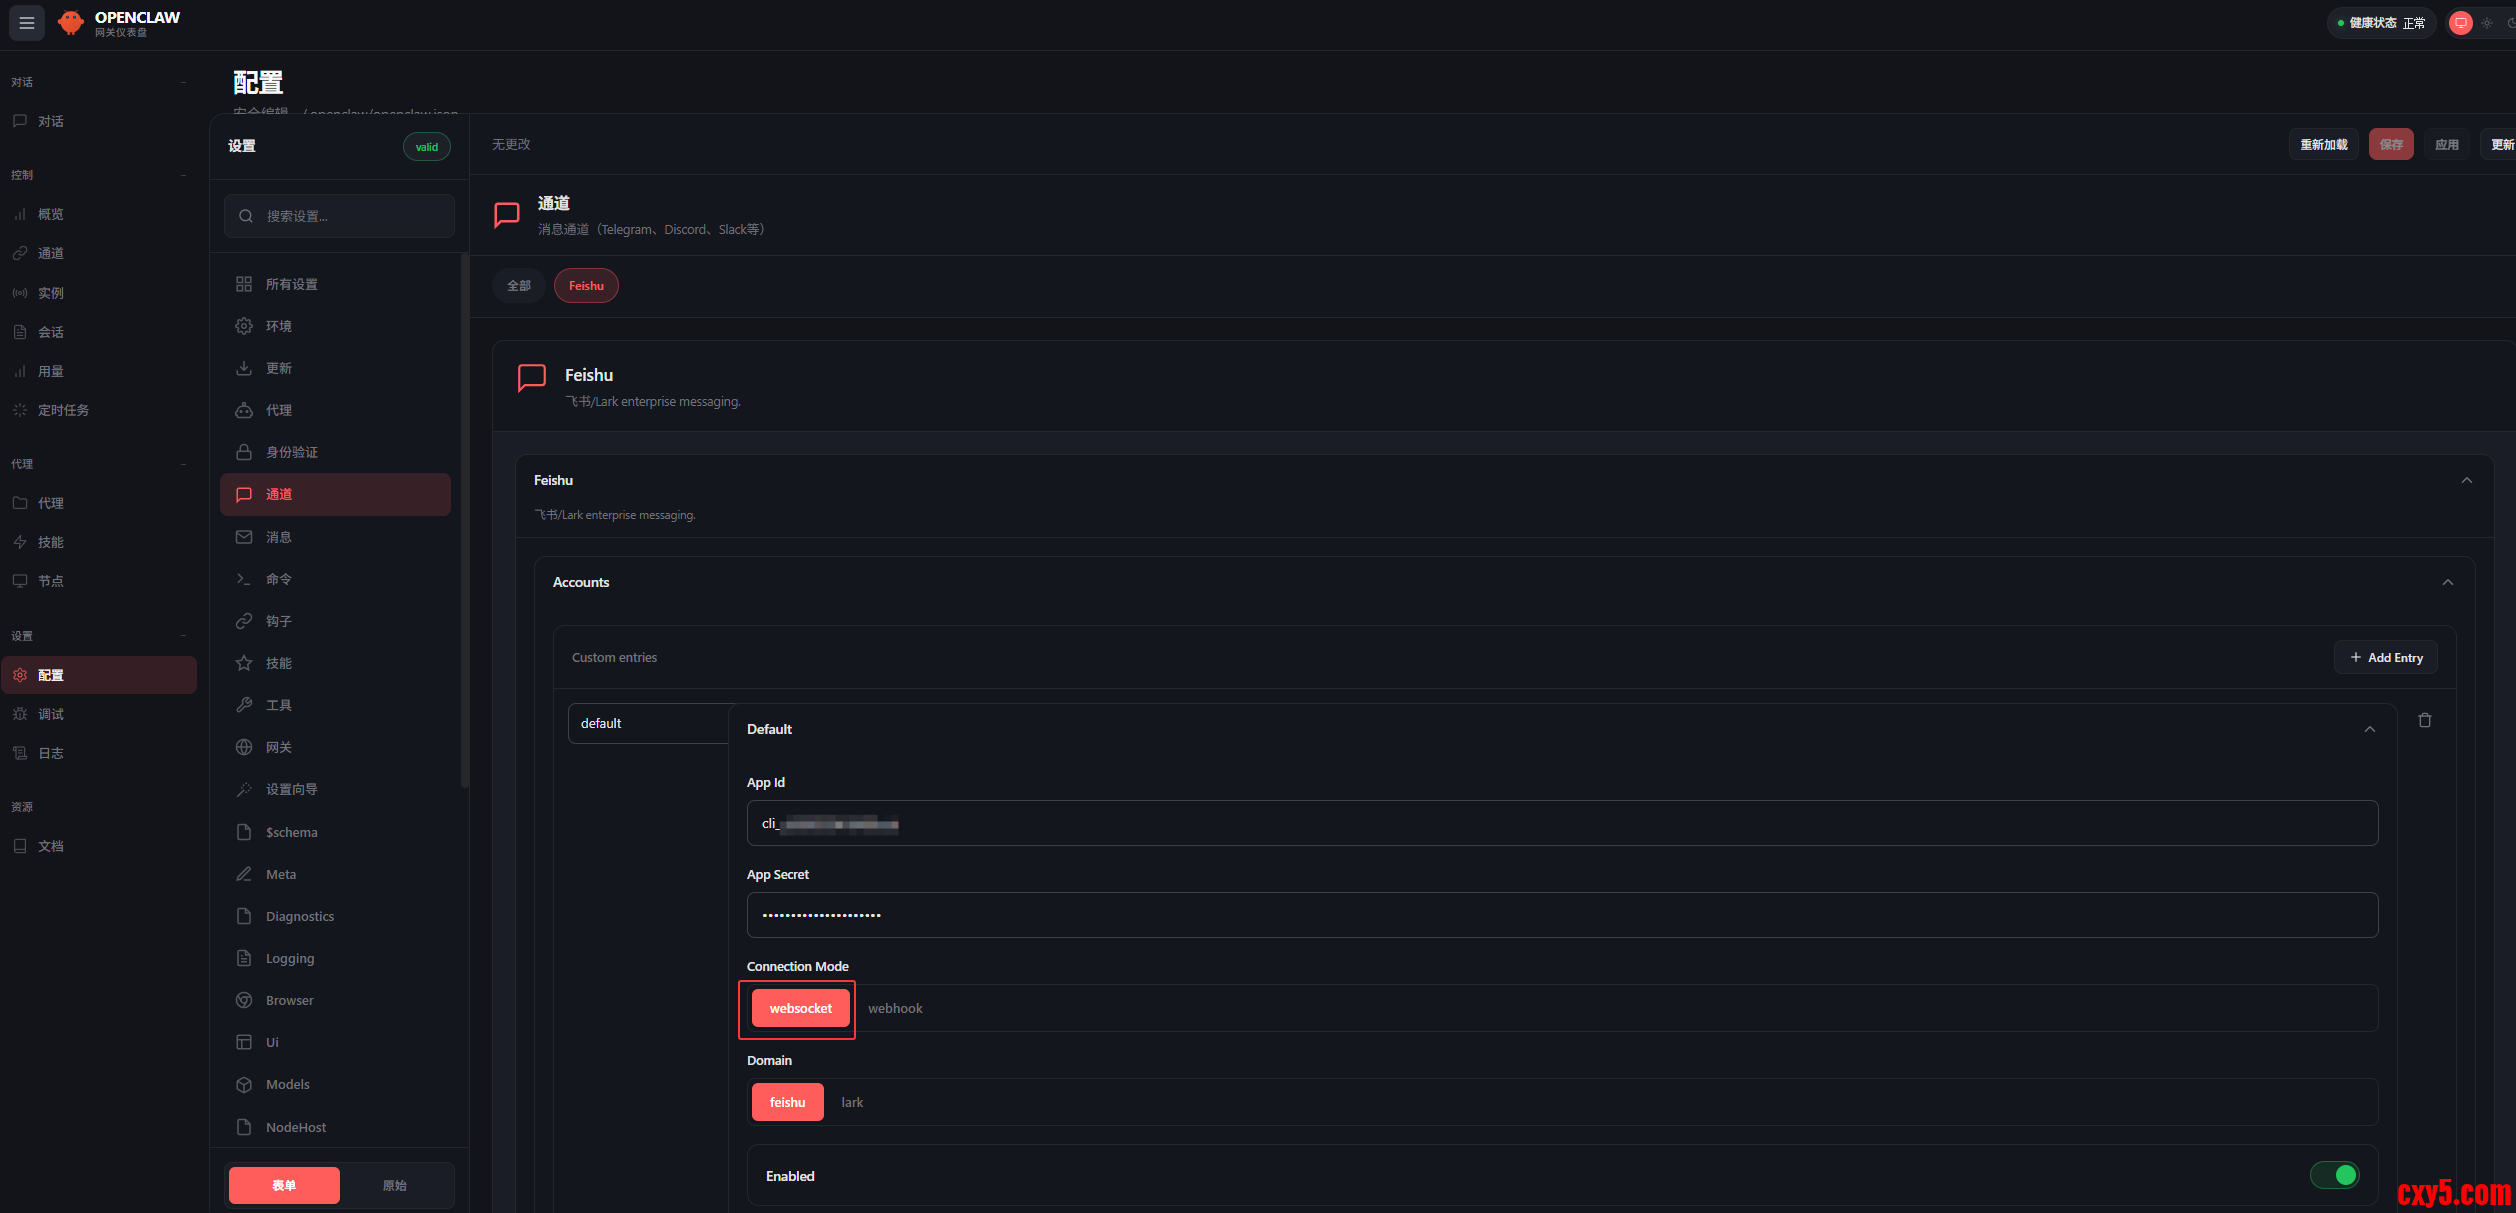
Task: Switch to the 全部 channels tab
Action: point(518,286)
